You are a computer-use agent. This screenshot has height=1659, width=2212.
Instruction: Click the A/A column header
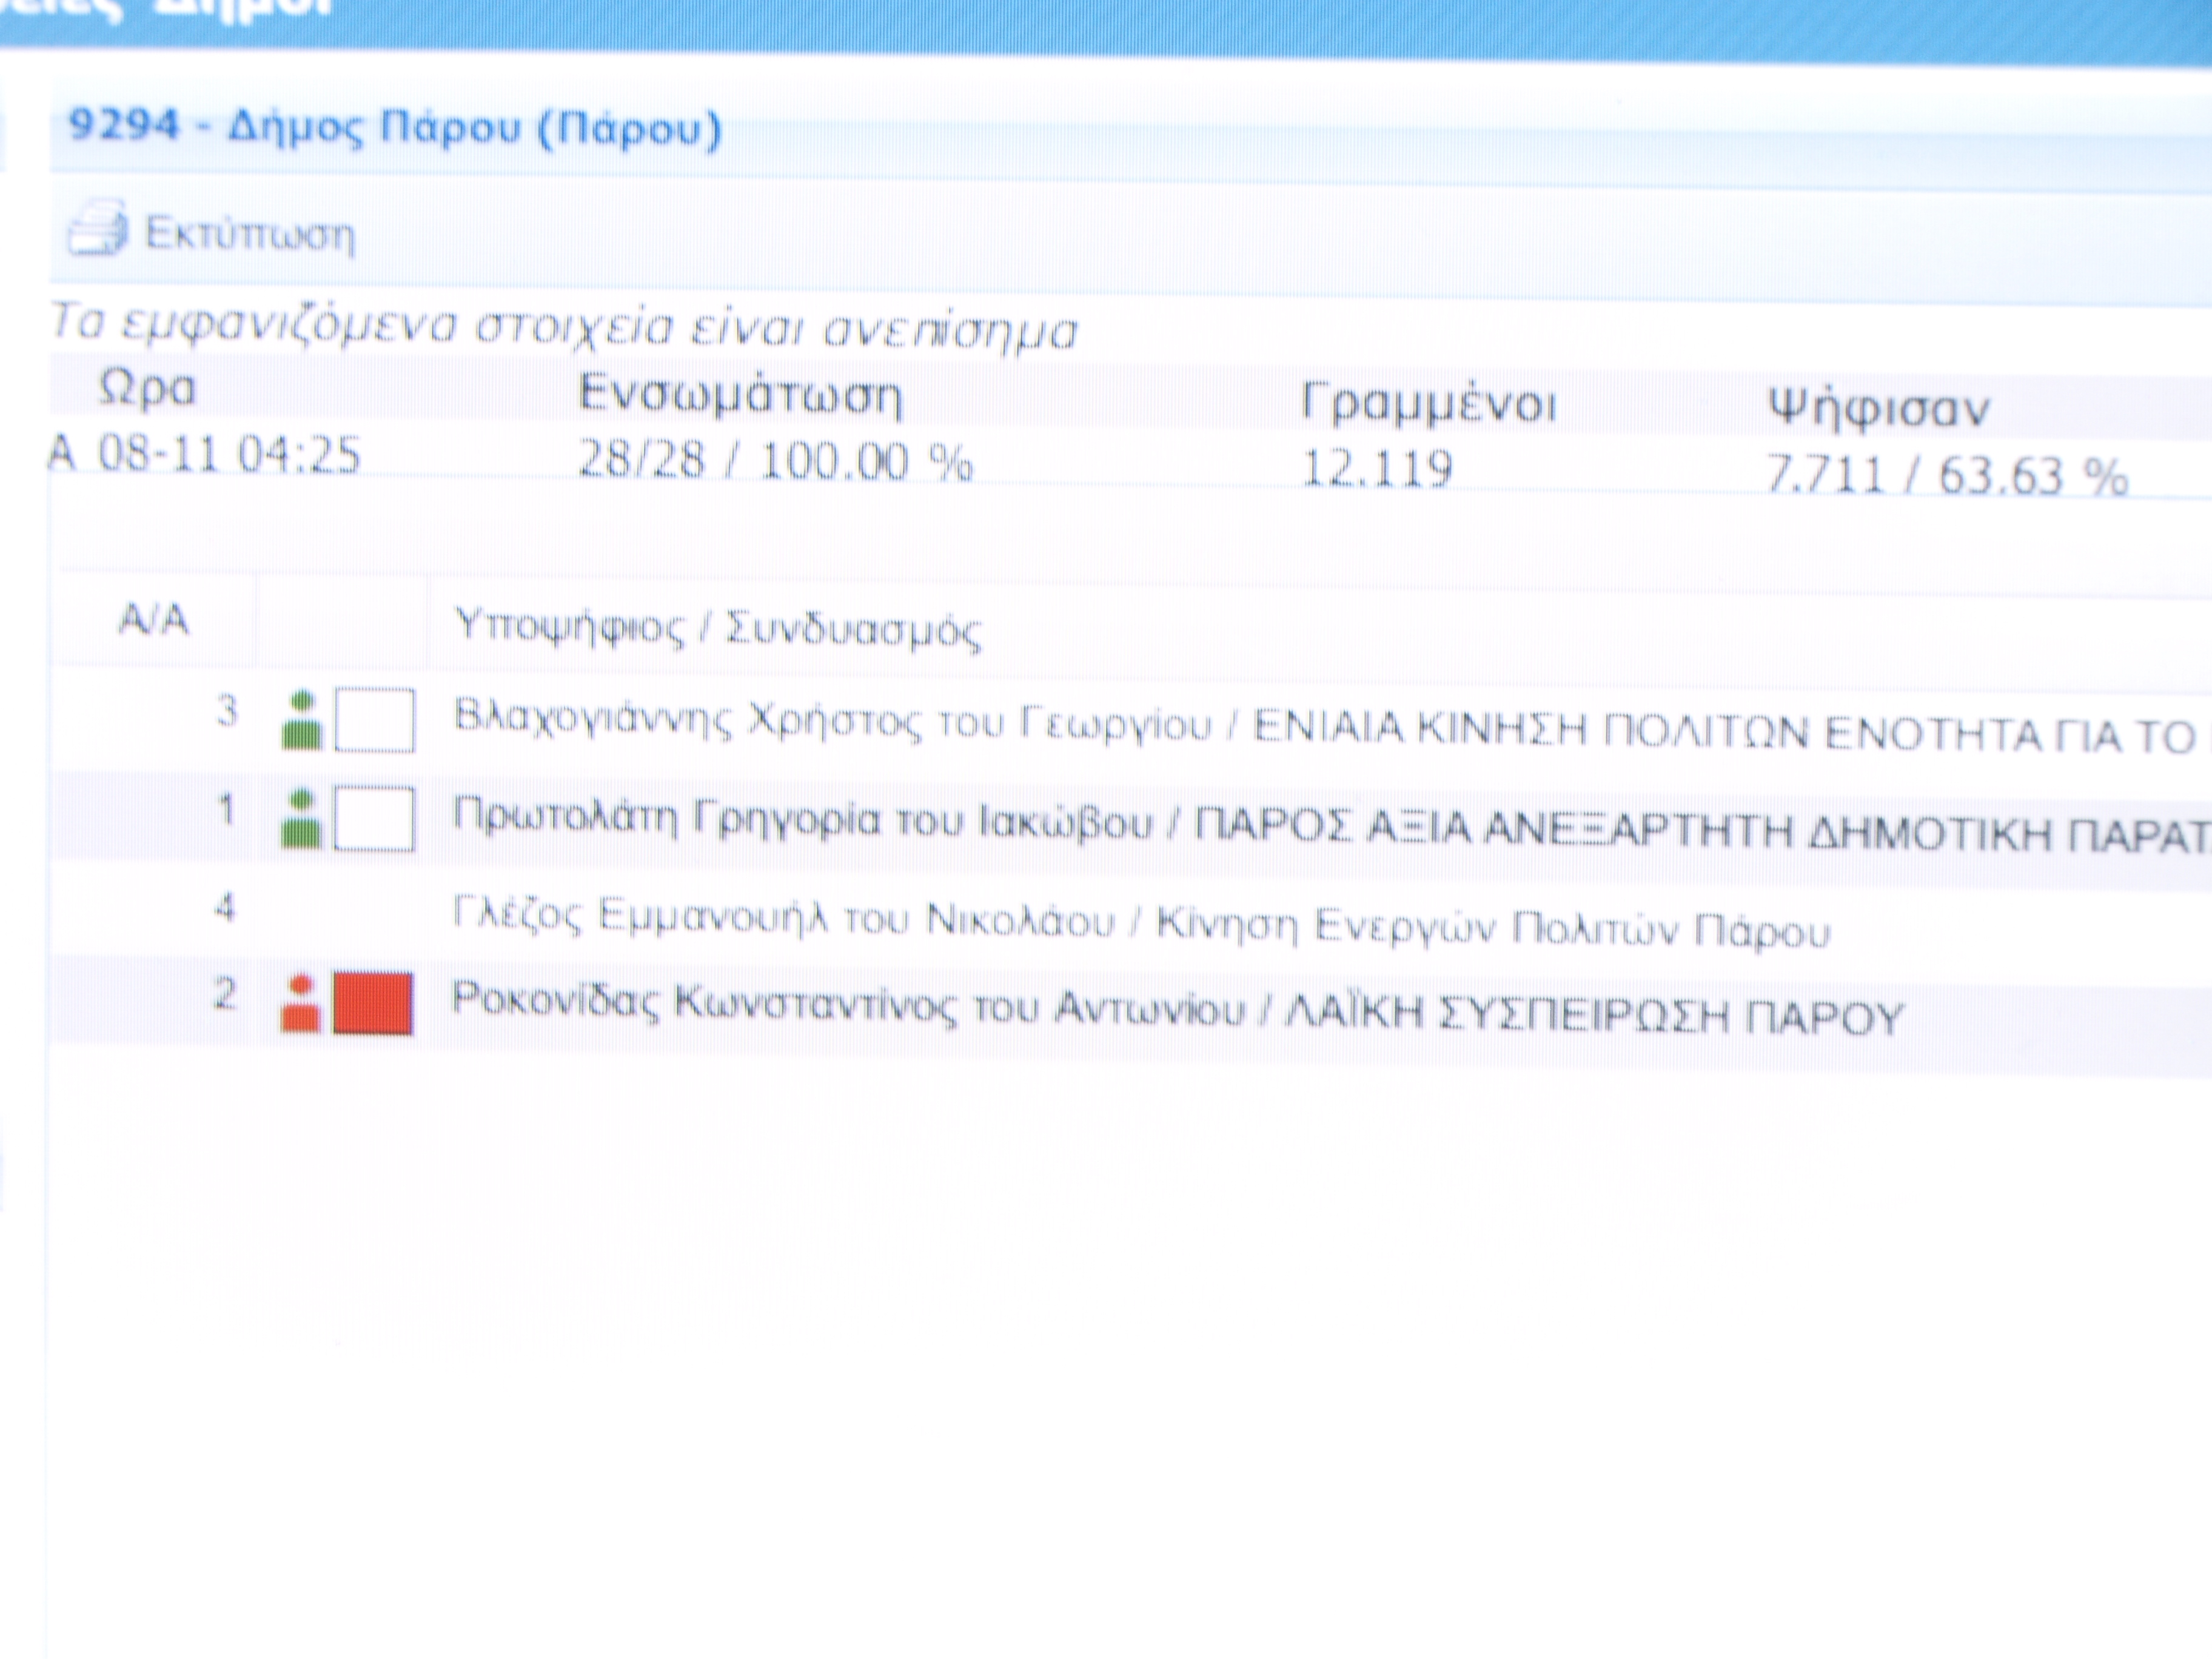(x=154, y=619)
